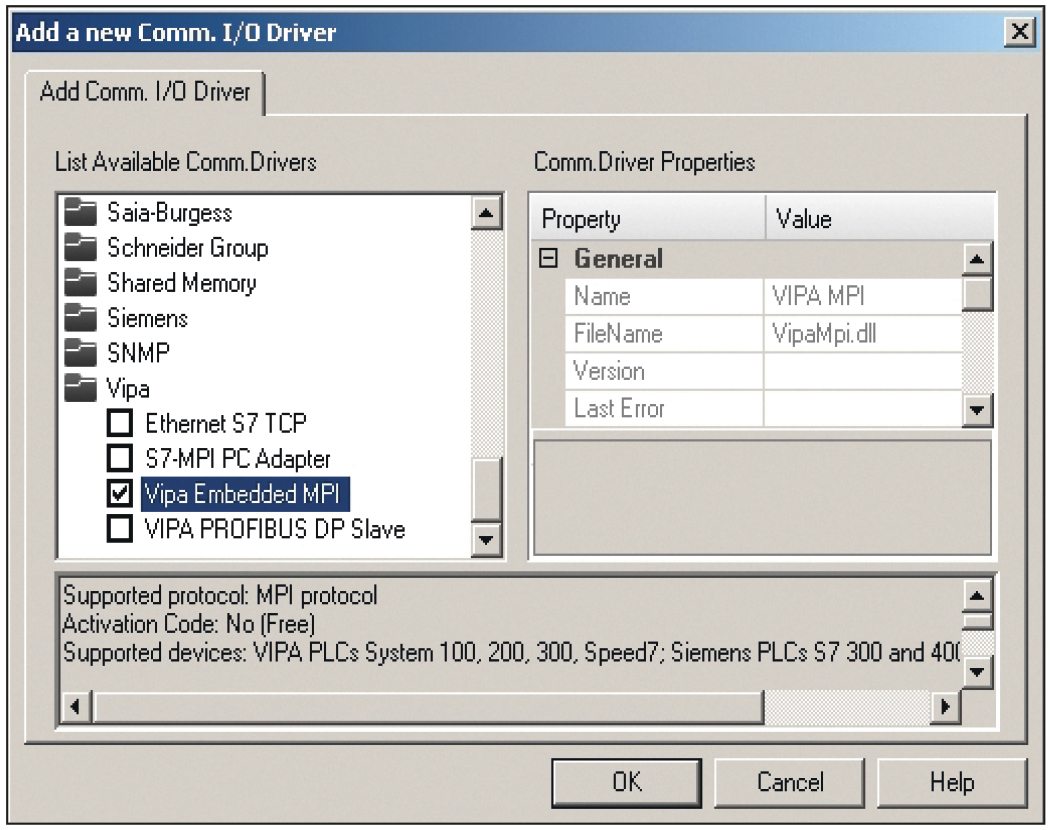Viewport: 1052px width, 830px height.
Task: Click the properties grid scrollbar thumb
Action: (977, 293)
